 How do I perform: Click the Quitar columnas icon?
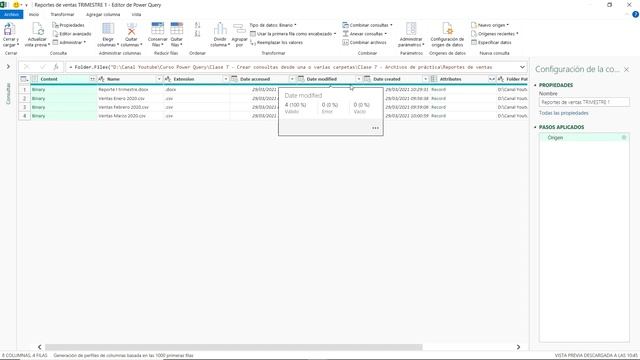[x=131, y=29]
